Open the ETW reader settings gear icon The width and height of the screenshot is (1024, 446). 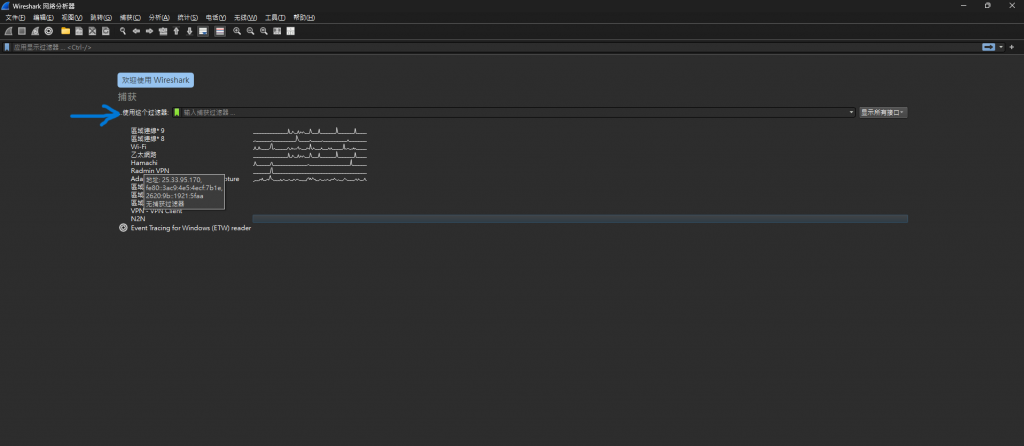coord(123,228)
